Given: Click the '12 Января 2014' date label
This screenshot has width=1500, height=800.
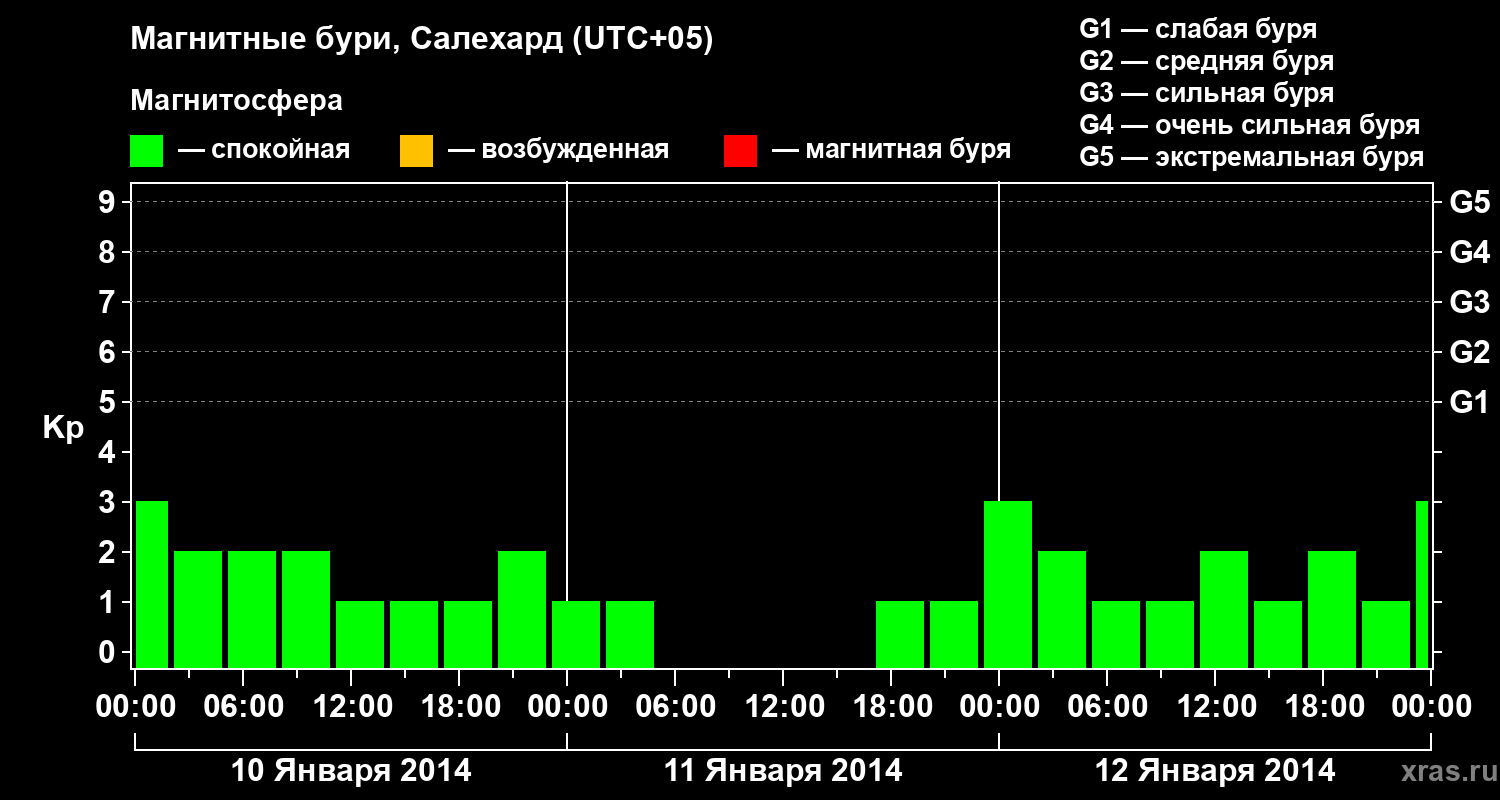Looking at the screenshot, I should [x=1215, y=771].
